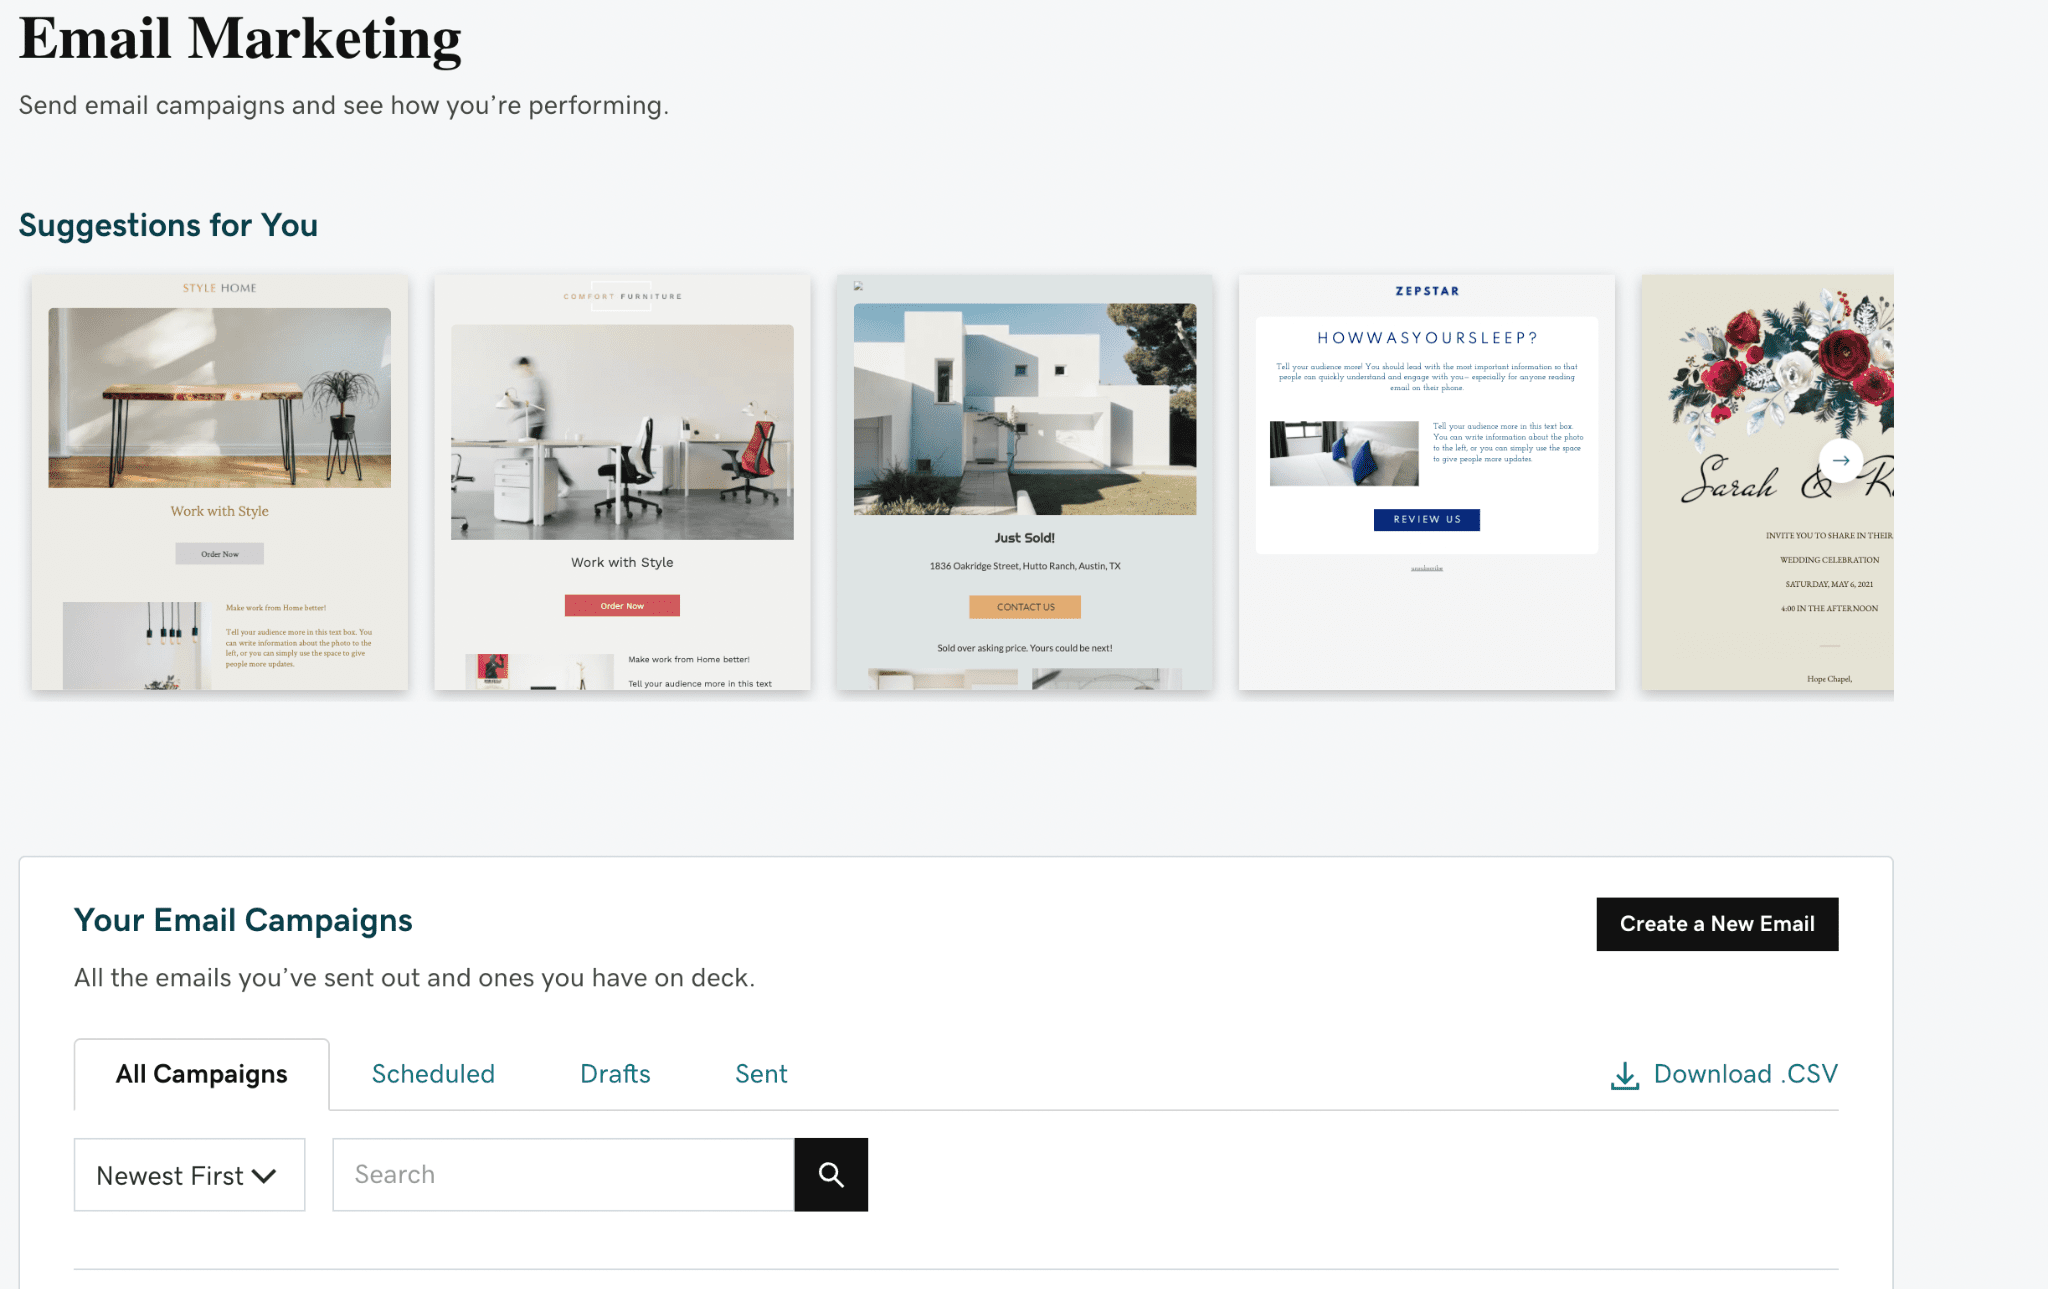Open the 'Scheduled' campaigns tab
Viewport: 2048px width, 1289px height.
coord(432,1074)
